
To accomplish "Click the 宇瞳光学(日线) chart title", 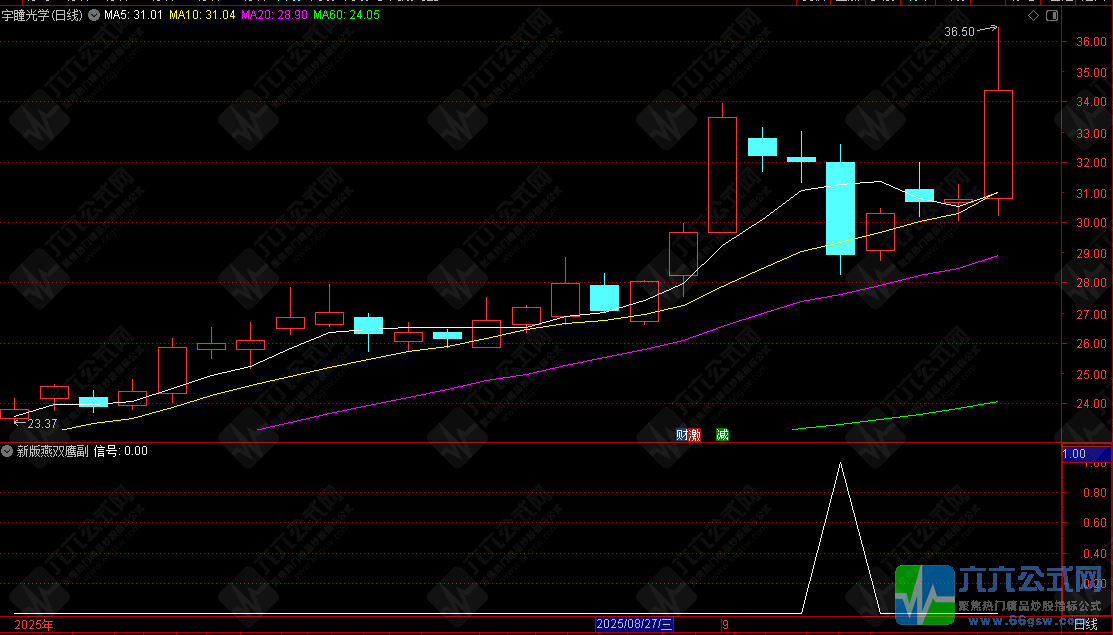I will pos(42,15).
